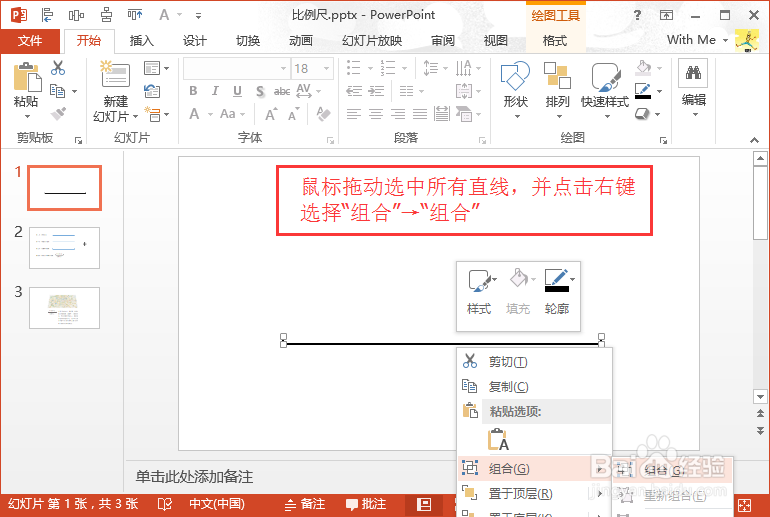The height and width of the screenshot is (517, 770).
Task: Open the font color dropdown arrow
Action: [x=210, y=114]
